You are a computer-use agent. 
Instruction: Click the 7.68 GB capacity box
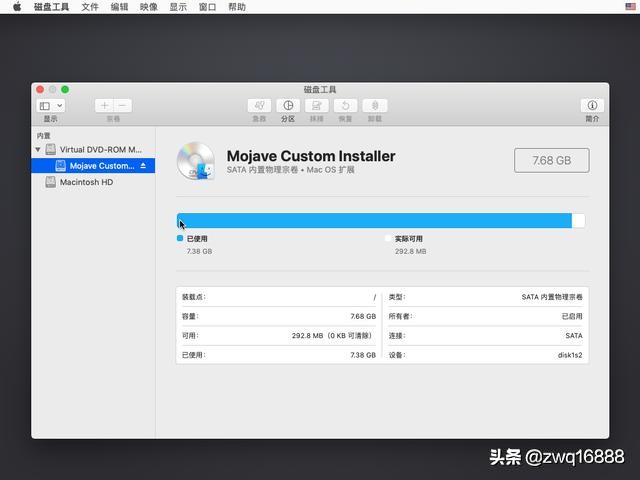(552, 160)
